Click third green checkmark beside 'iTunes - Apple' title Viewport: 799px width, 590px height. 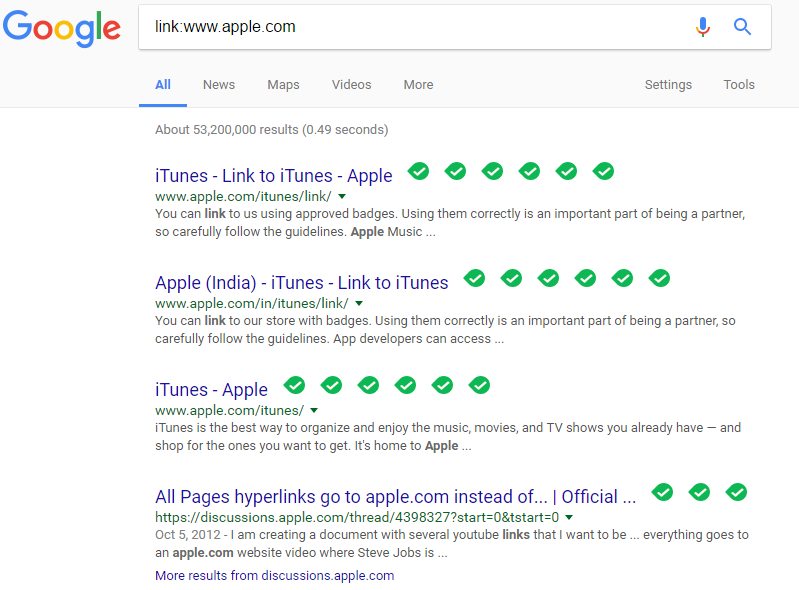[x=368, y=385]
